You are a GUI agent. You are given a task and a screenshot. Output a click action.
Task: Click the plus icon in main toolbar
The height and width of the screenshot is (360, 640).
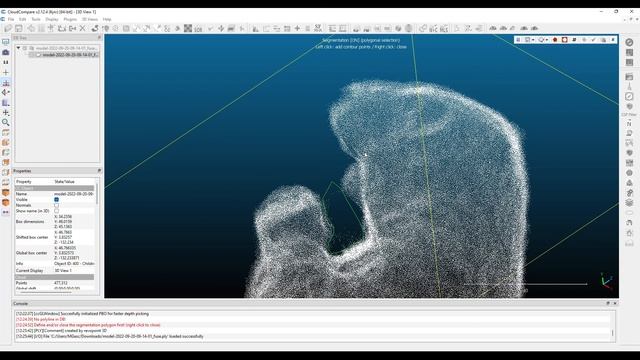pyautogui.click(x=297, y=28)
